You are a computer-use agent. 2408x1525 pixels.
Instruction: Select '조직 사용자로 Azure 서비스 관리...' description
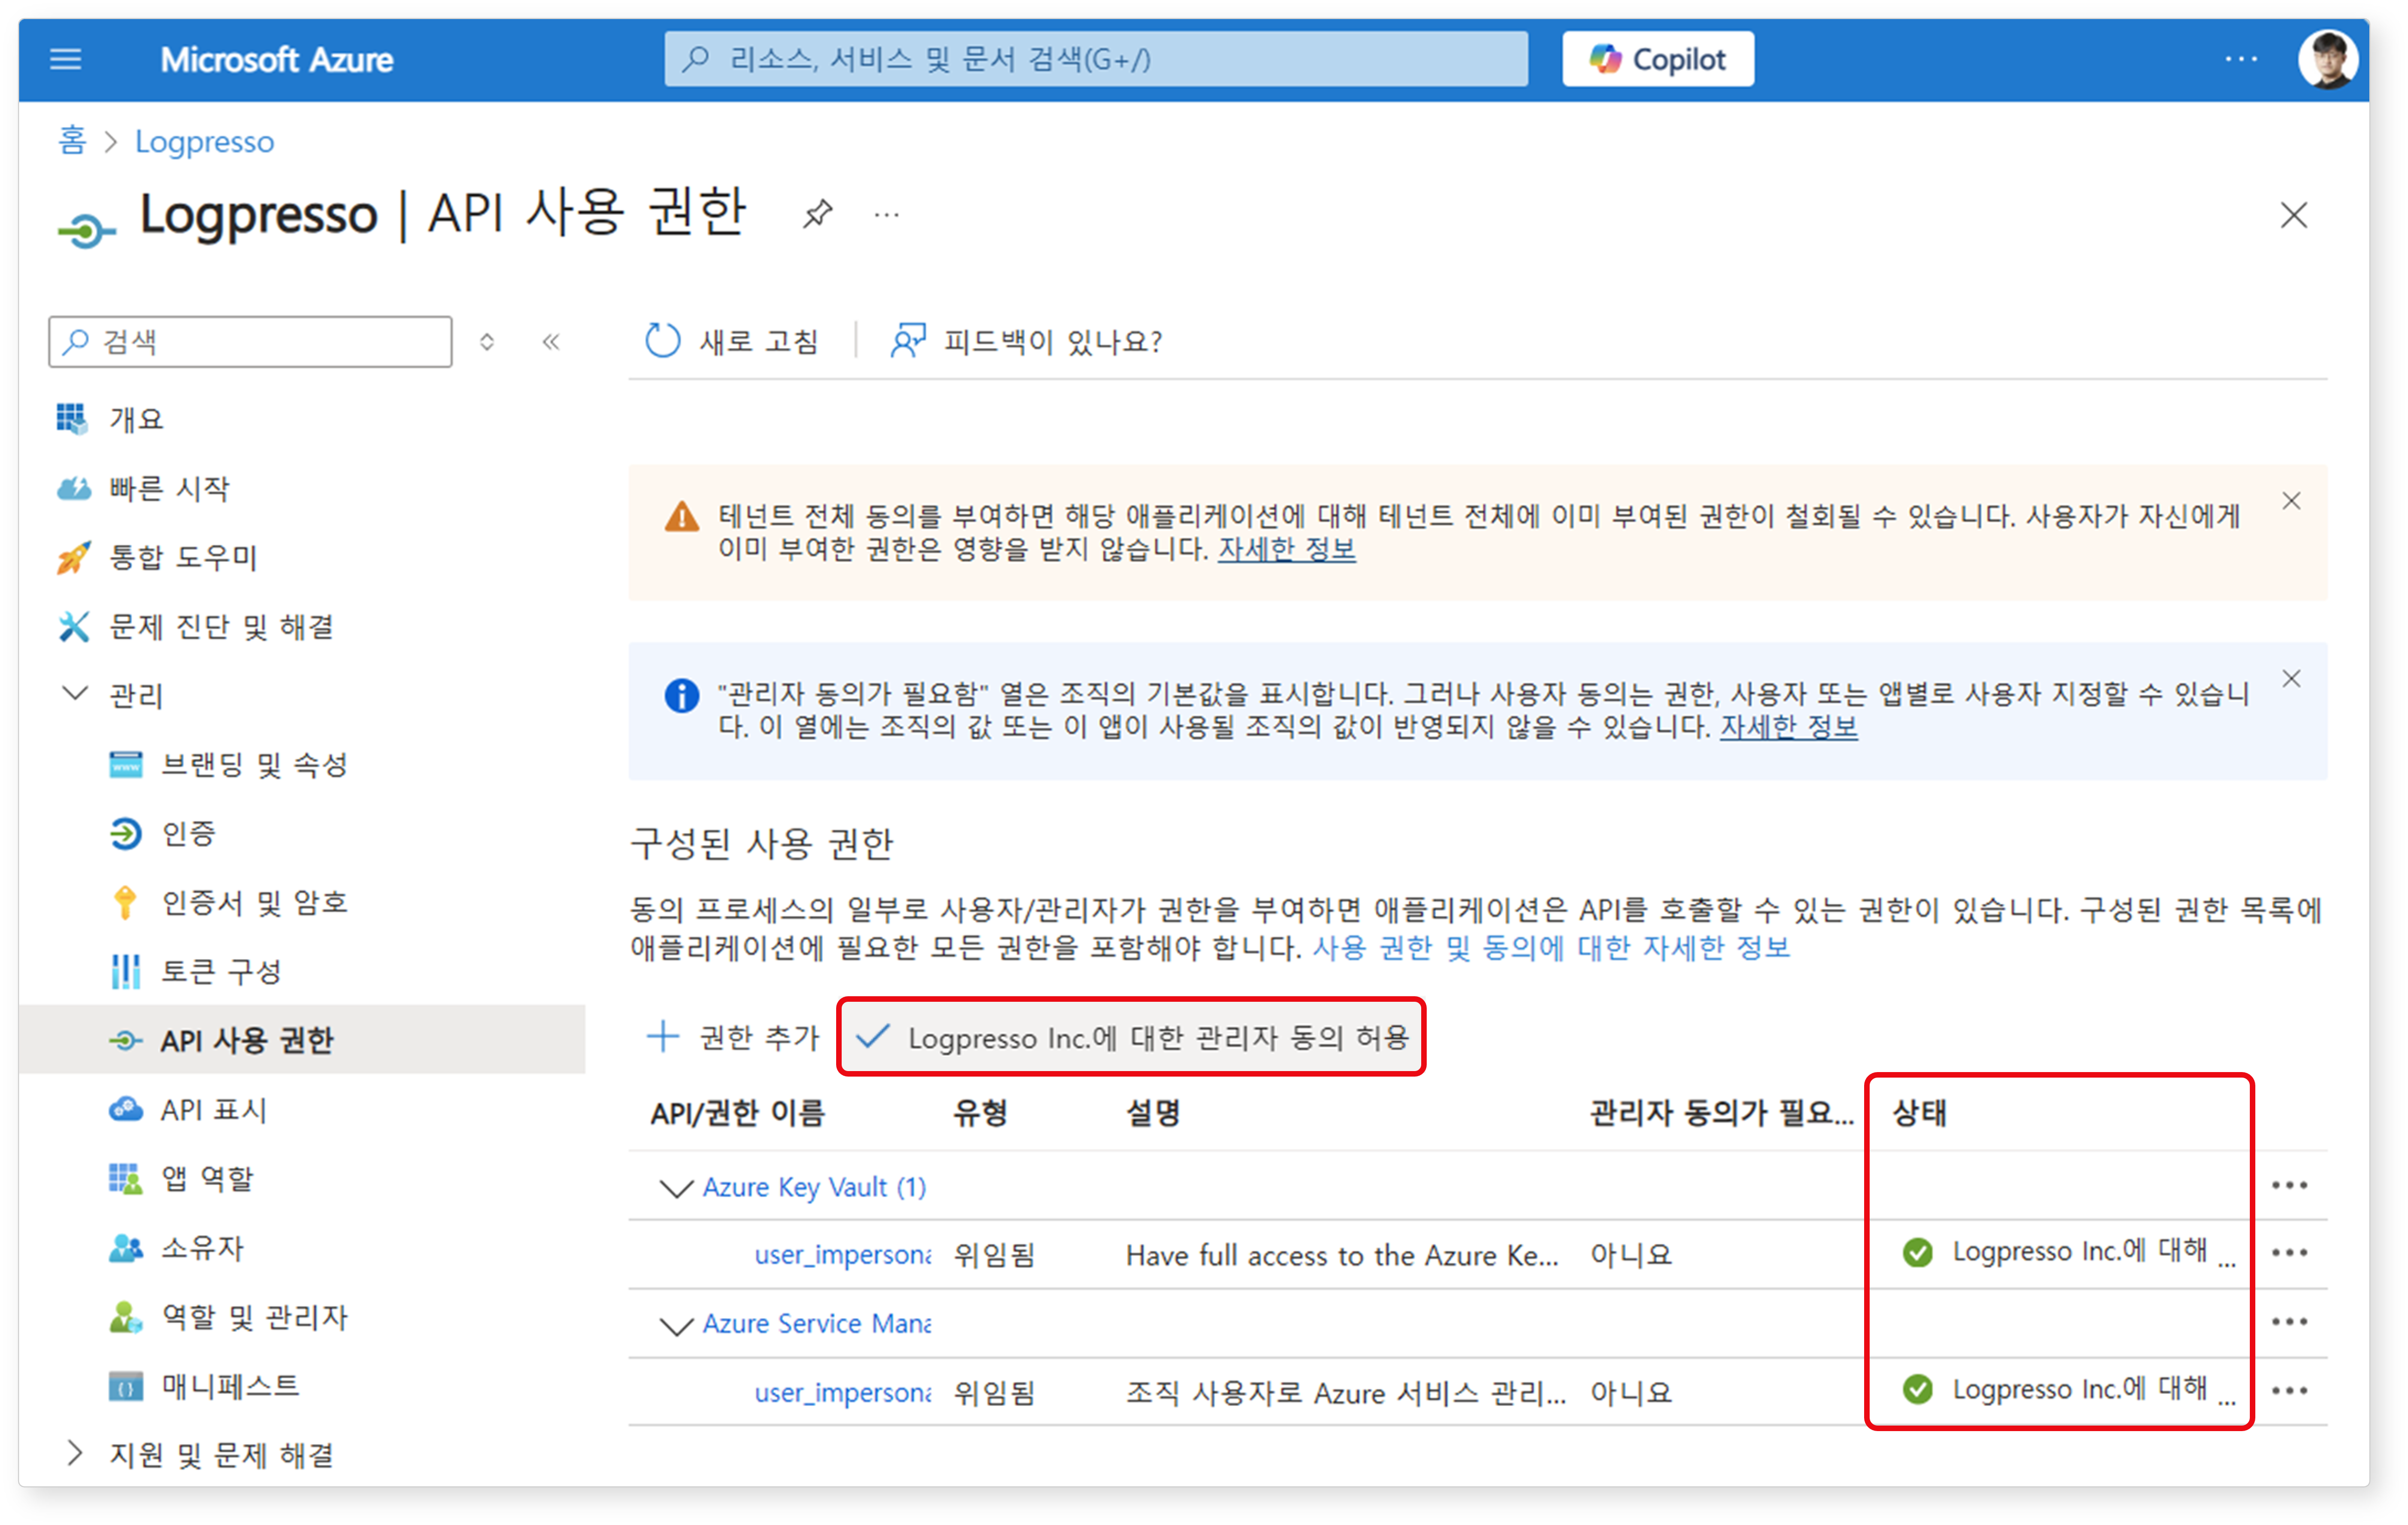[1346, 1393]
